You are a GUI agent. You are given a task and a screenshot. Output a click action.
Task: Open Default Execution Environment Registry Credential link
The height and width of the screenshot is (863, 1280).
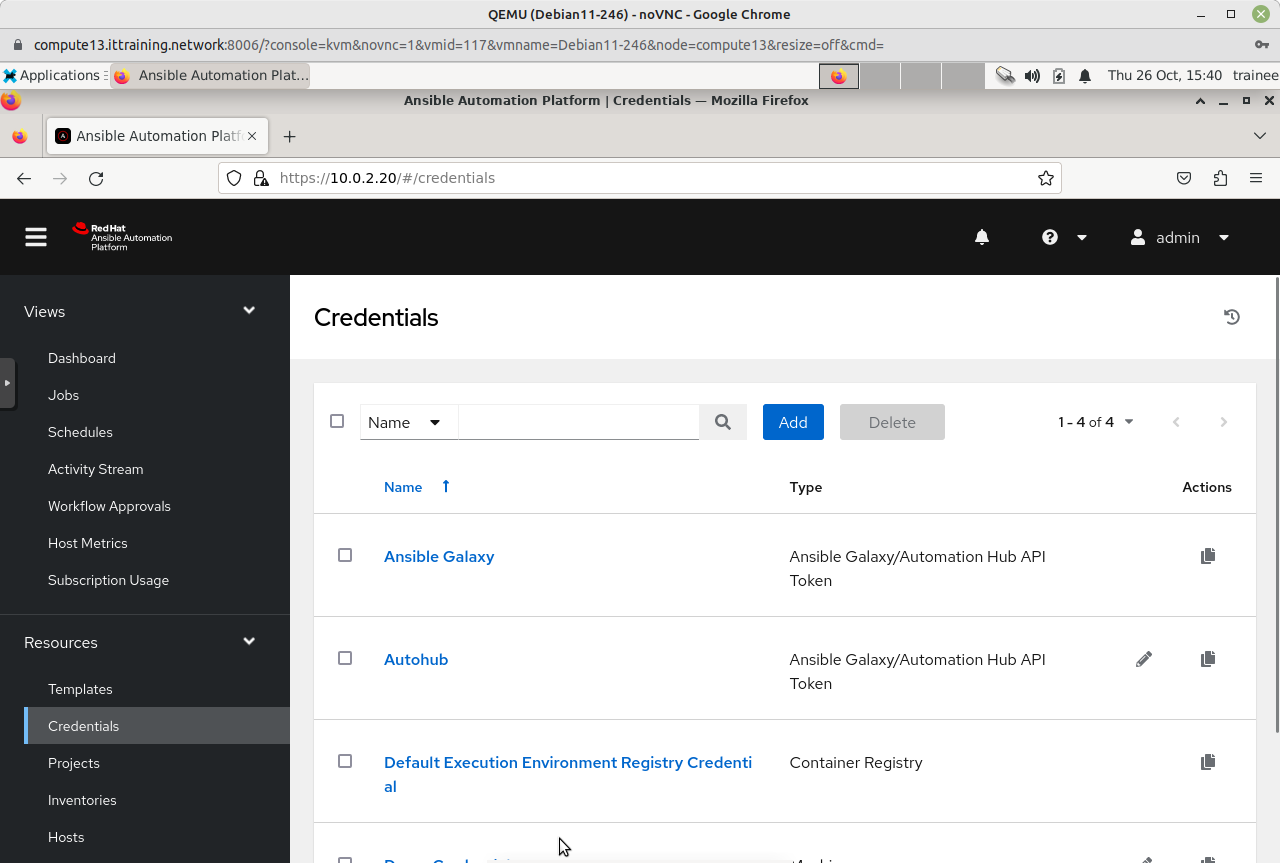(x=568, y=774)
